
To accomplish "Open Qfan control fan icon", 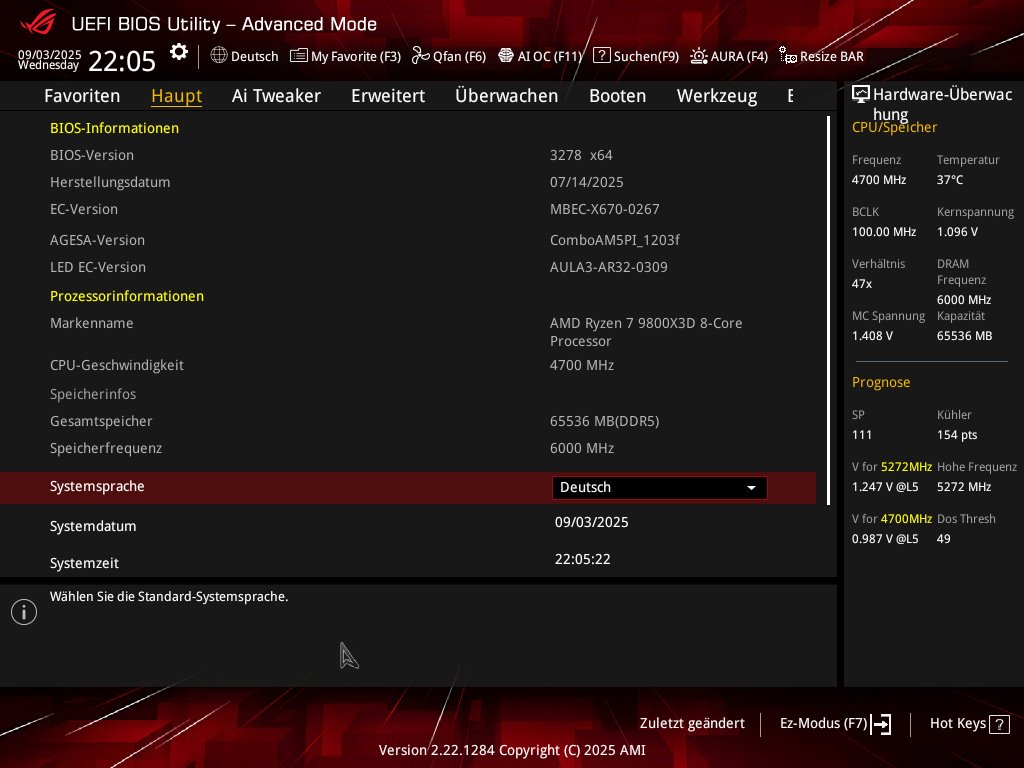I will click(421, 56).
